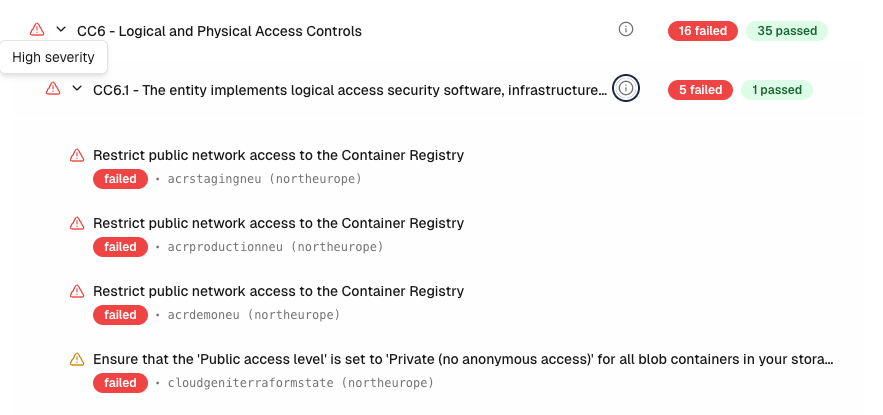Image resolution: width=883 pixels, height=415 pixels.
Task: Open the acrdemoneu Container Registry finding title
Action: point(278,292)
